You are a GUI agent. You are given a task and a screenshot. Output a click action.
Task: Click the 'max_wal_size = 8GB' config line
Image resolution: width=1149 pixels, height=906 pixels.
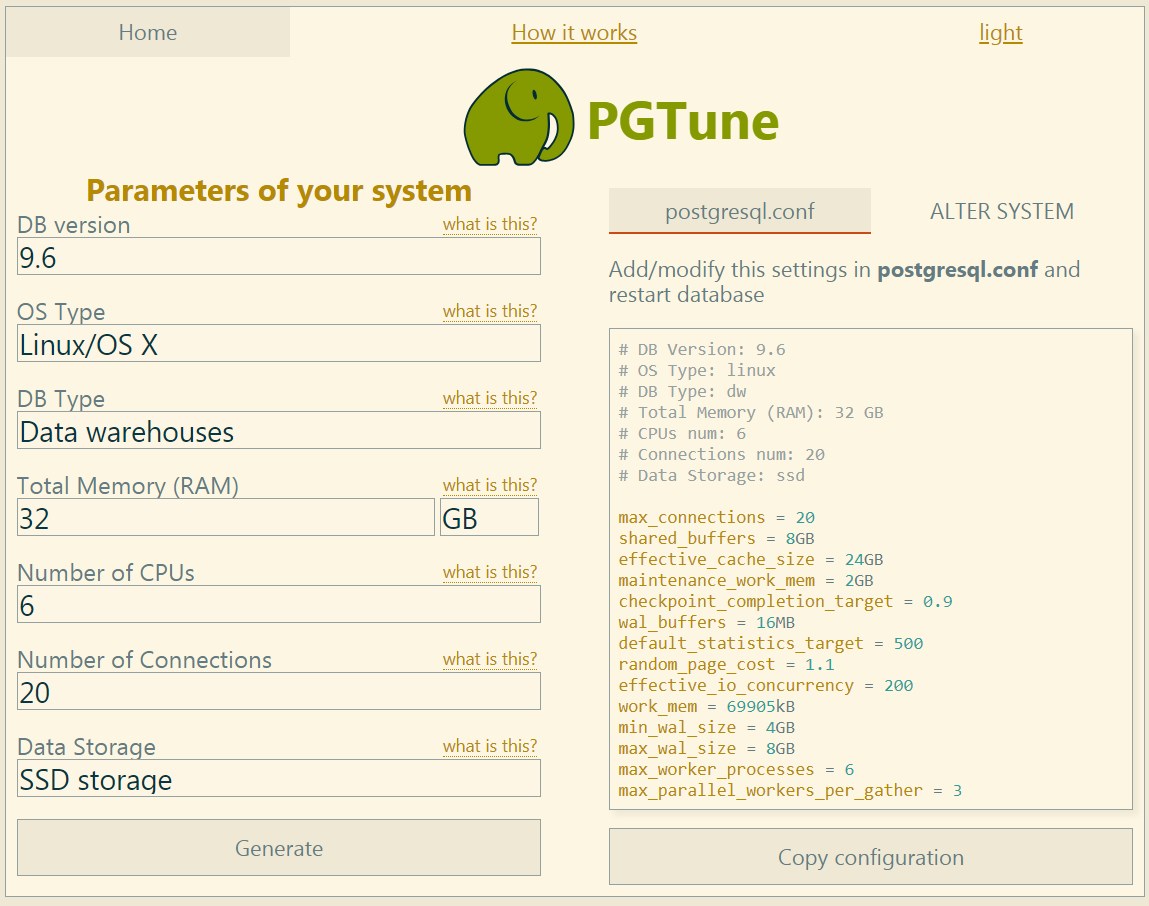(706, 748)
